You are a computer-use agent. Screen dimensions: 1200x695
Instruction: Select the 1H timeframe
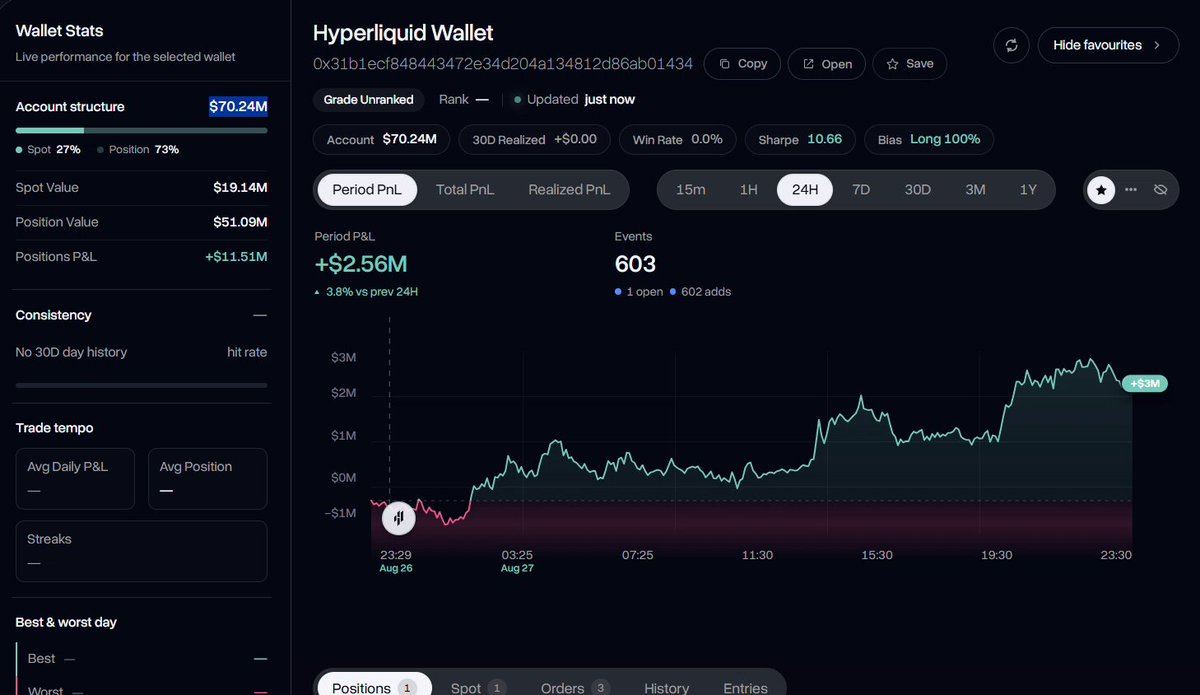[748, 189]
